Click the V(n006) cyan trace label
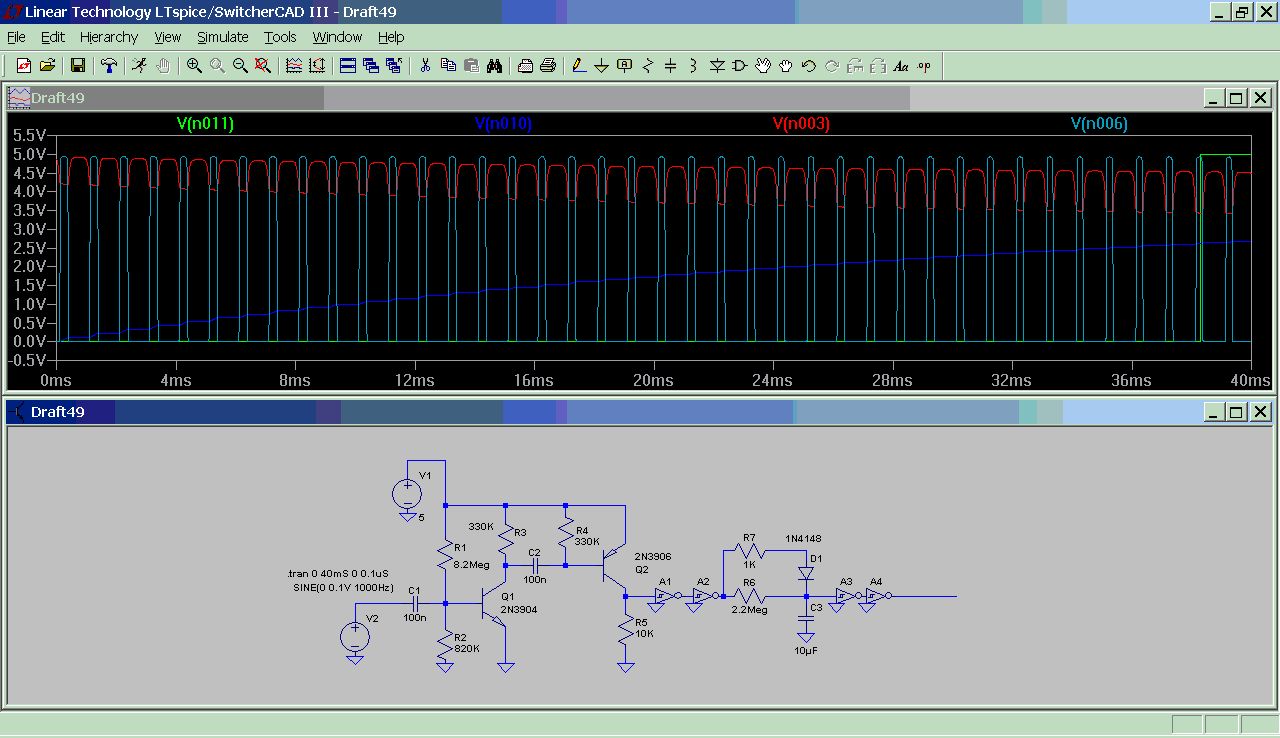The width and height of the screenshot is (1280, 738). point(1099,124)
